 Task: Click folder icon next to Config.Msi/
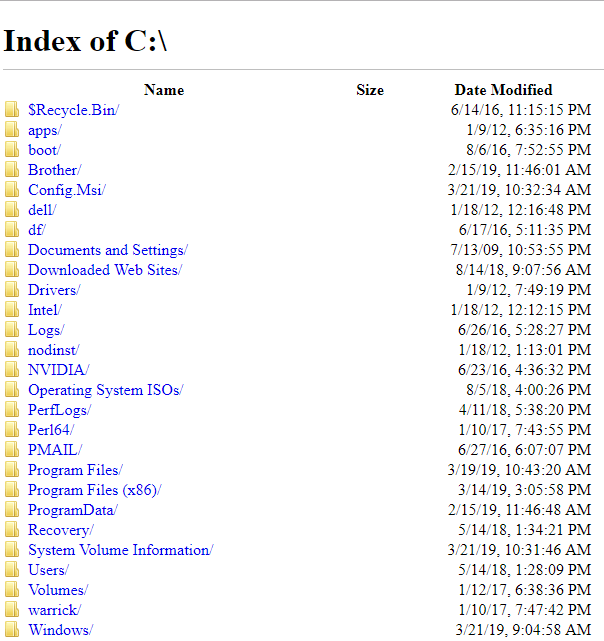[x=12, y=190]
